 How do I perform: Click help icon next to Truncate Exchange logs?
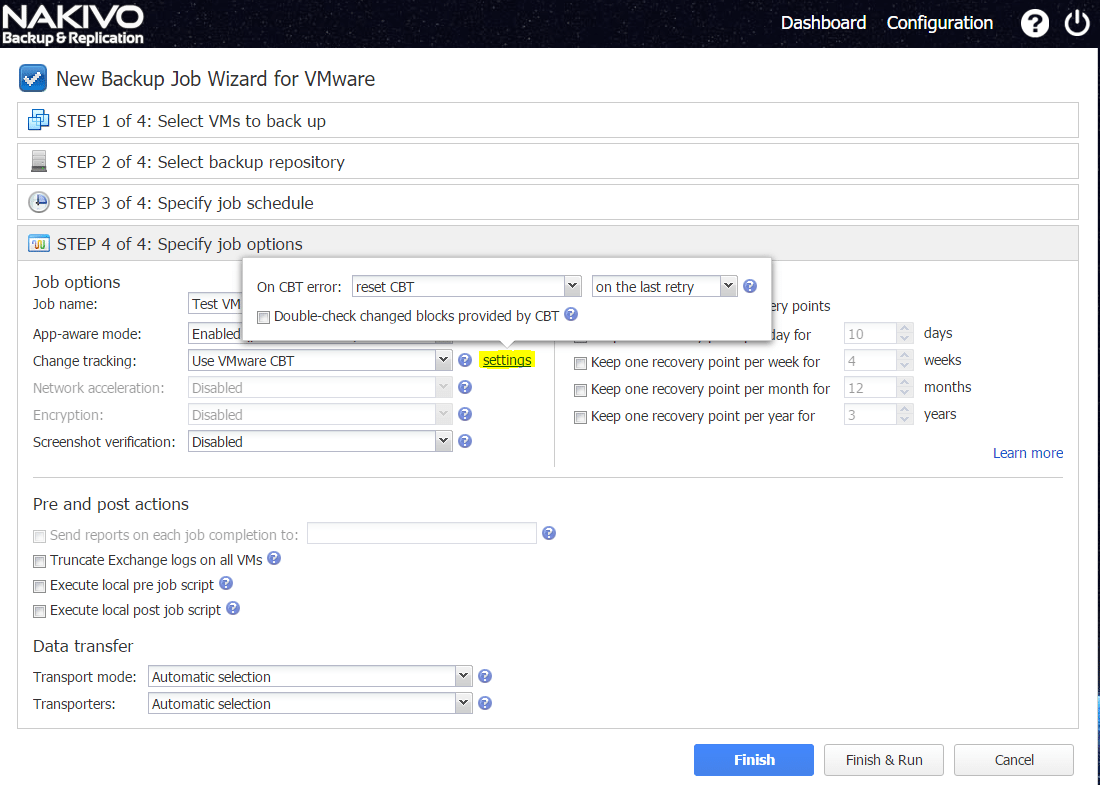pyautogui.click(x=274, y=558)
